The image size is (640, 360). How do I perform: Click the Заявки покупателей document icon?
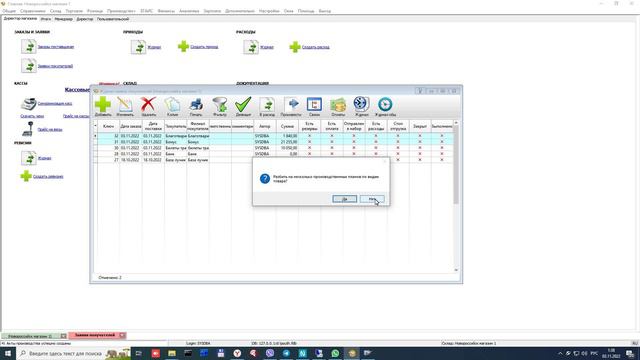pos(29,65)
